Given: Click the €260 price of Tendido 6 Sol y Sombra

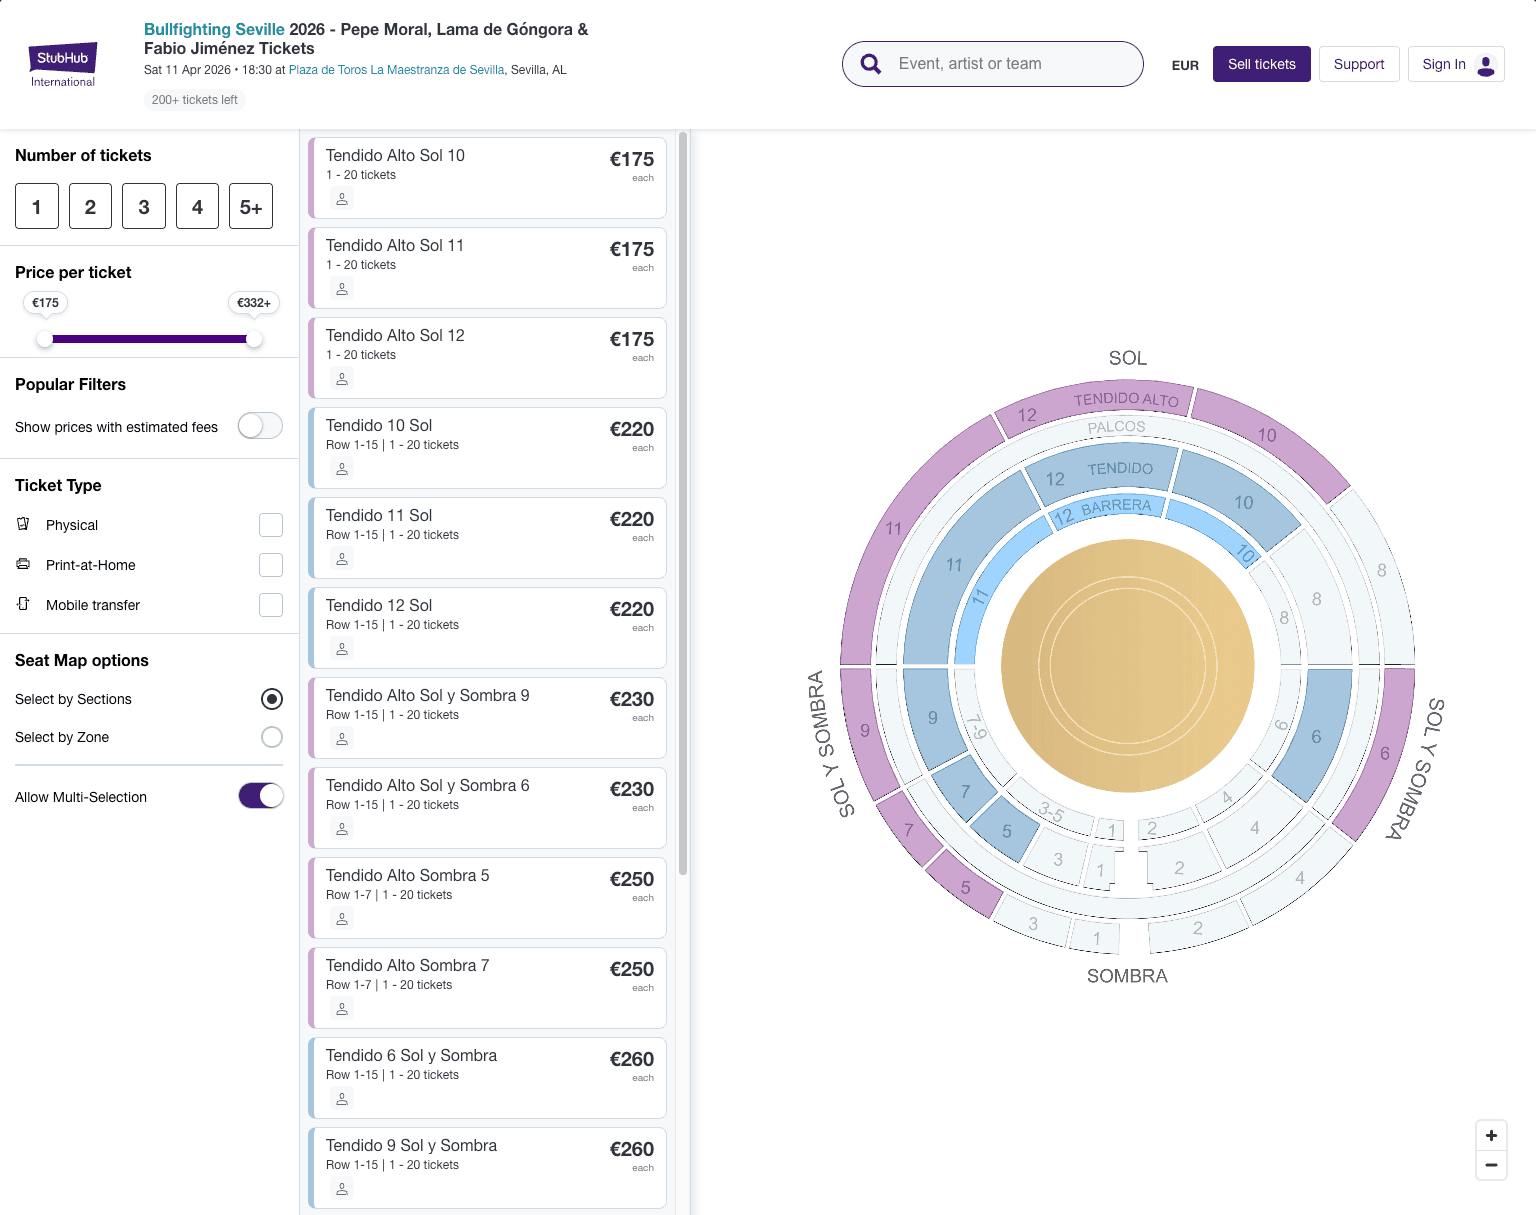Looking at the screenshot, I should point(632,1059).
